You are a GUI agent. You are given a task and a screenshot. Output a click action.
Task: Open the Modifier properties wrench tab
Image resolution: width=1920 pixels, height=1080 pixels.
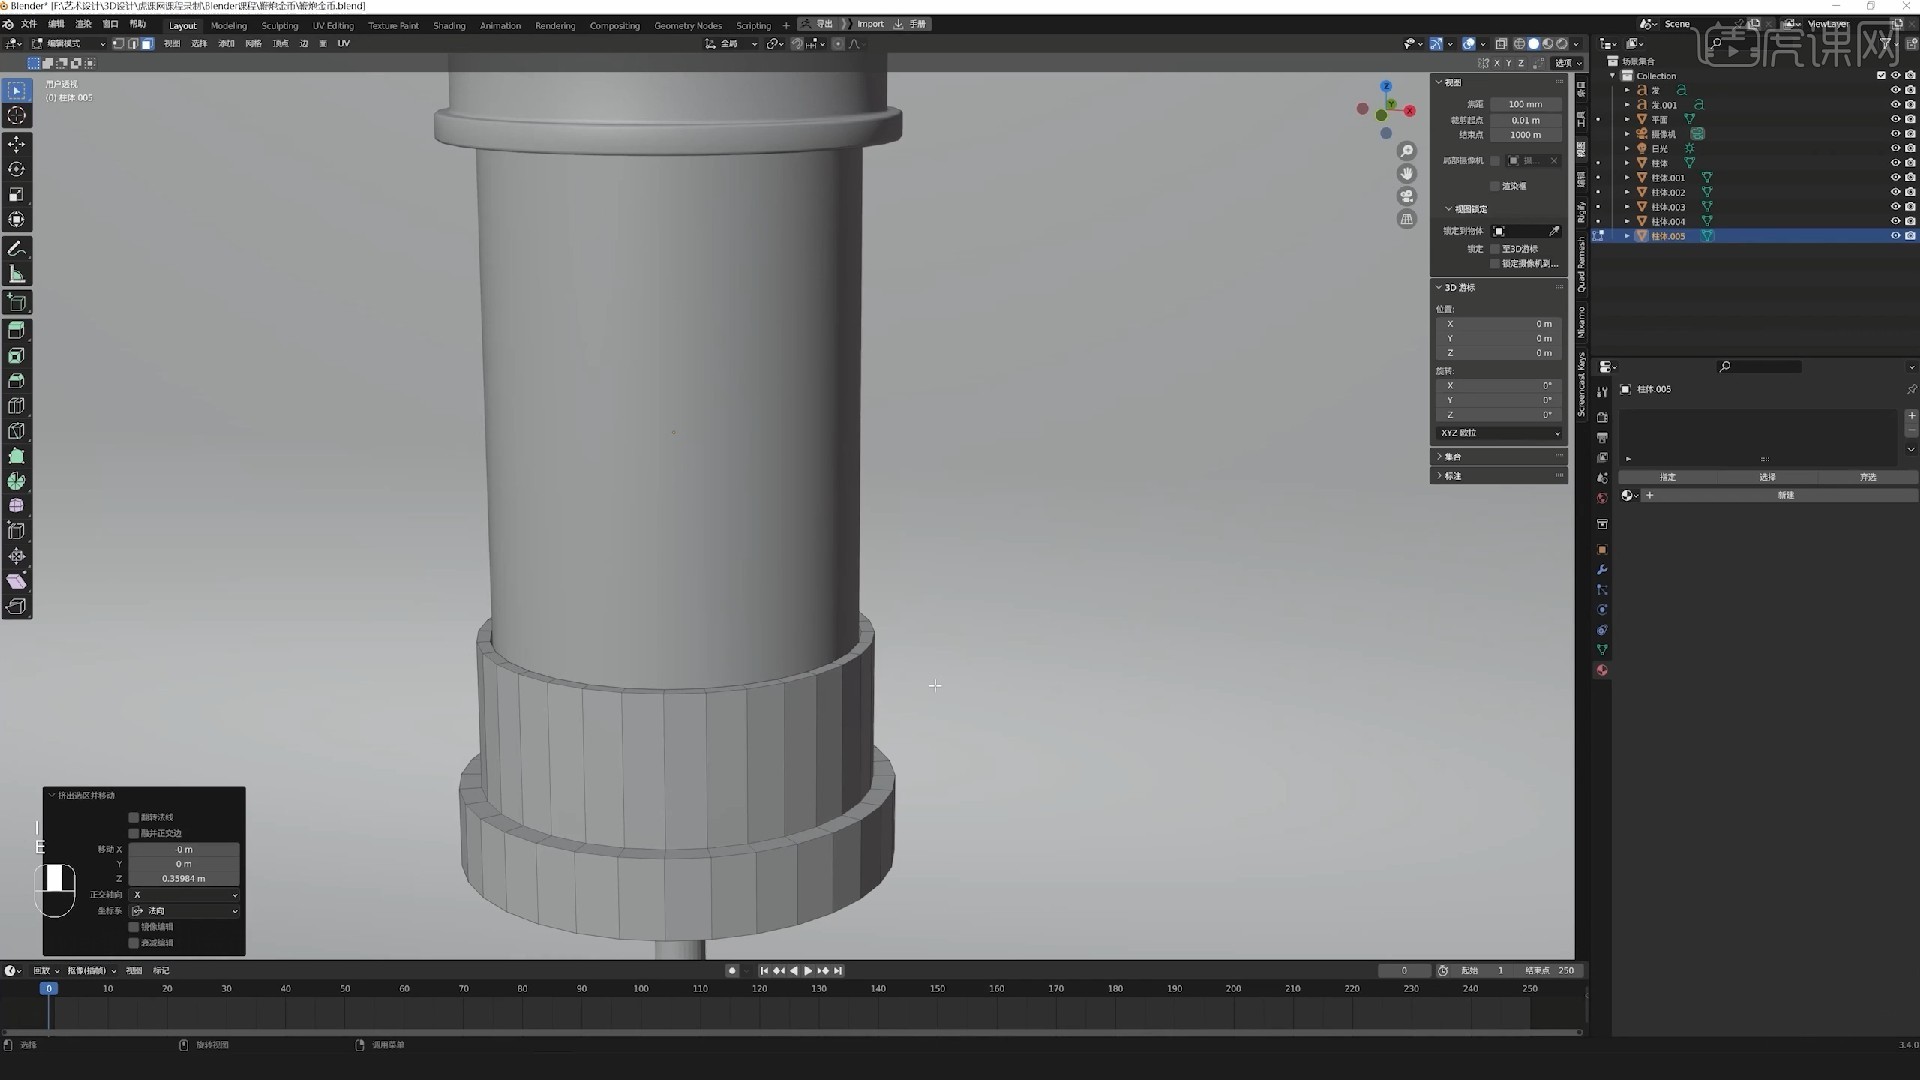(x=1602, y=570)
